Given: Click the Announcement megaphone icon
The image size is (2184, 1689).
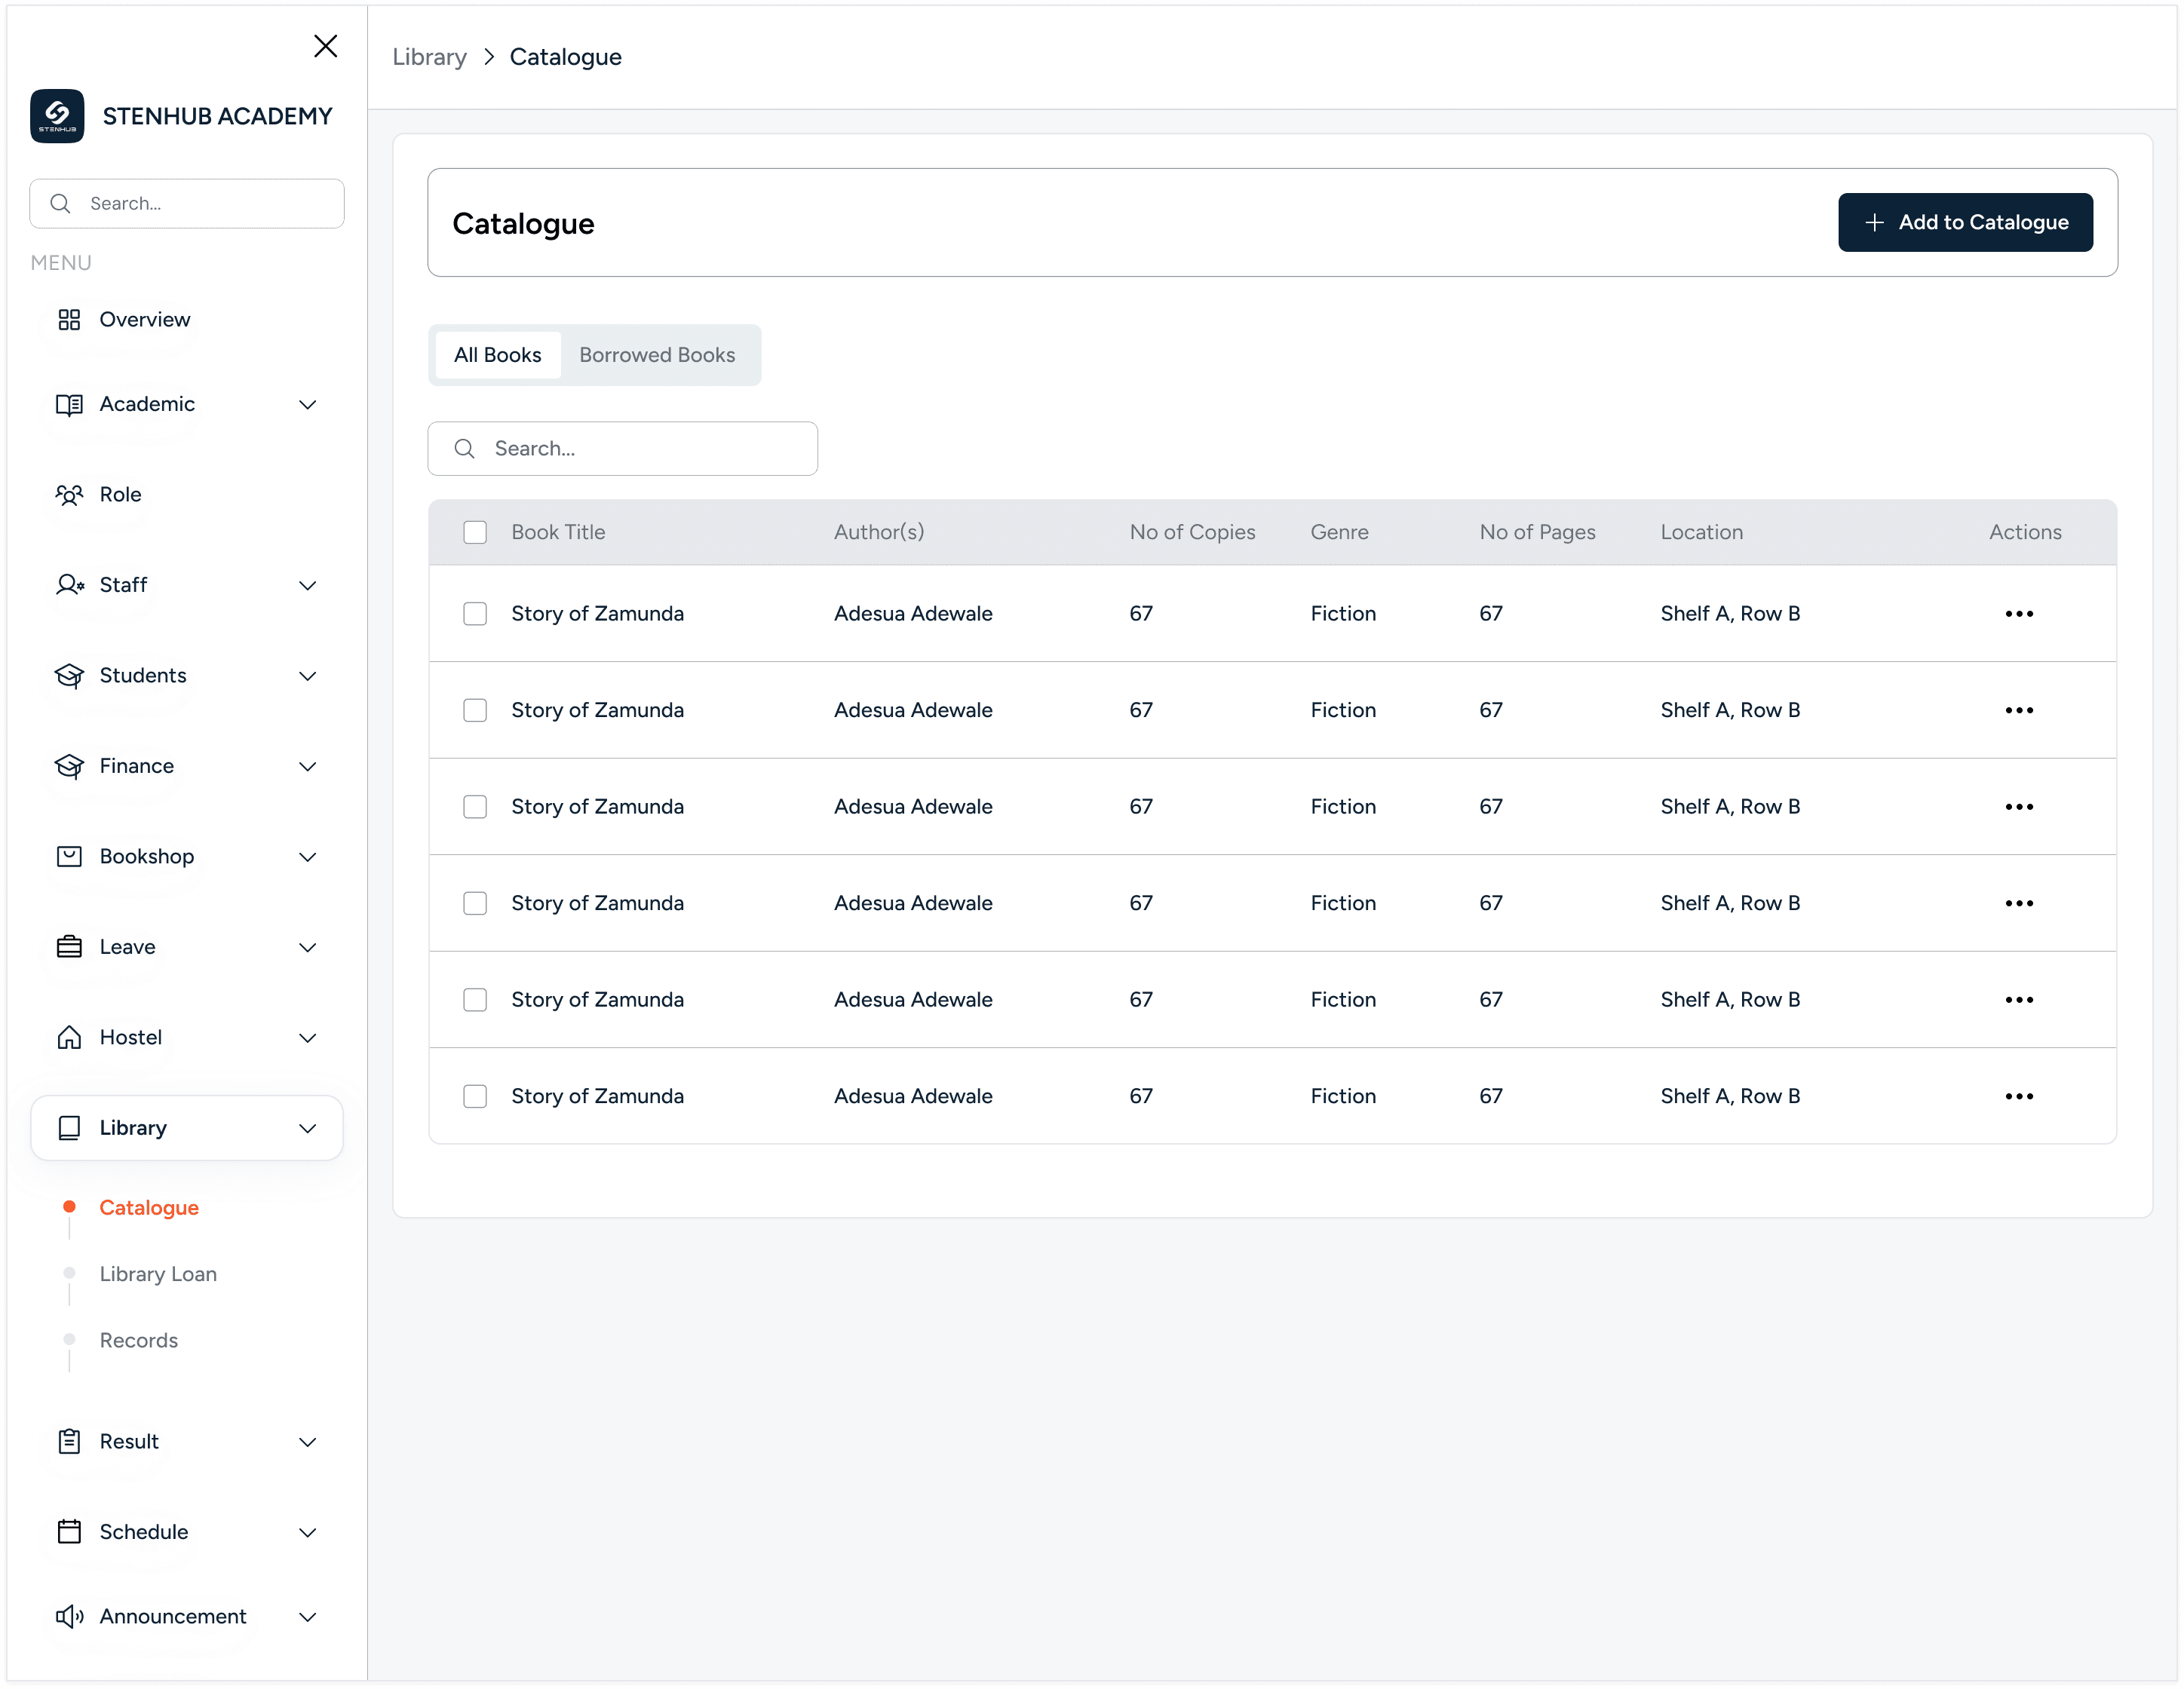Looking at the screenshot, I should (x=69, y=1617).
